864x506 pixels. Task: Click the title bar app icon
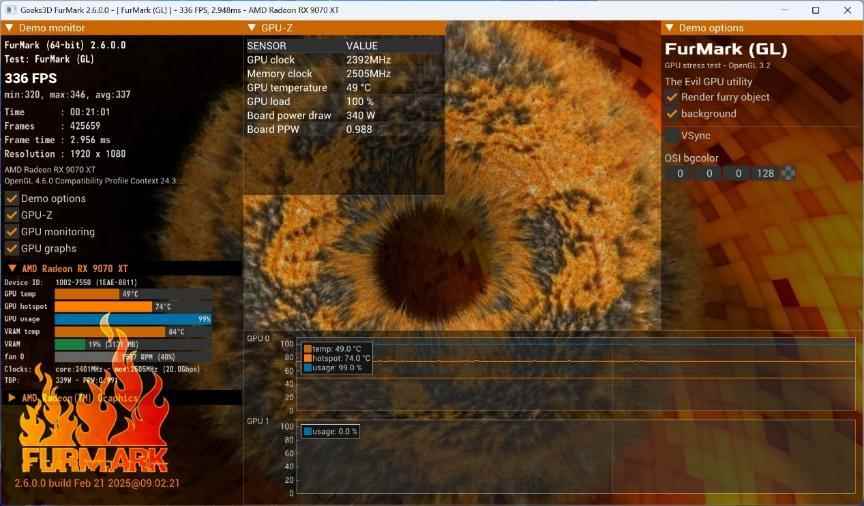9,10
